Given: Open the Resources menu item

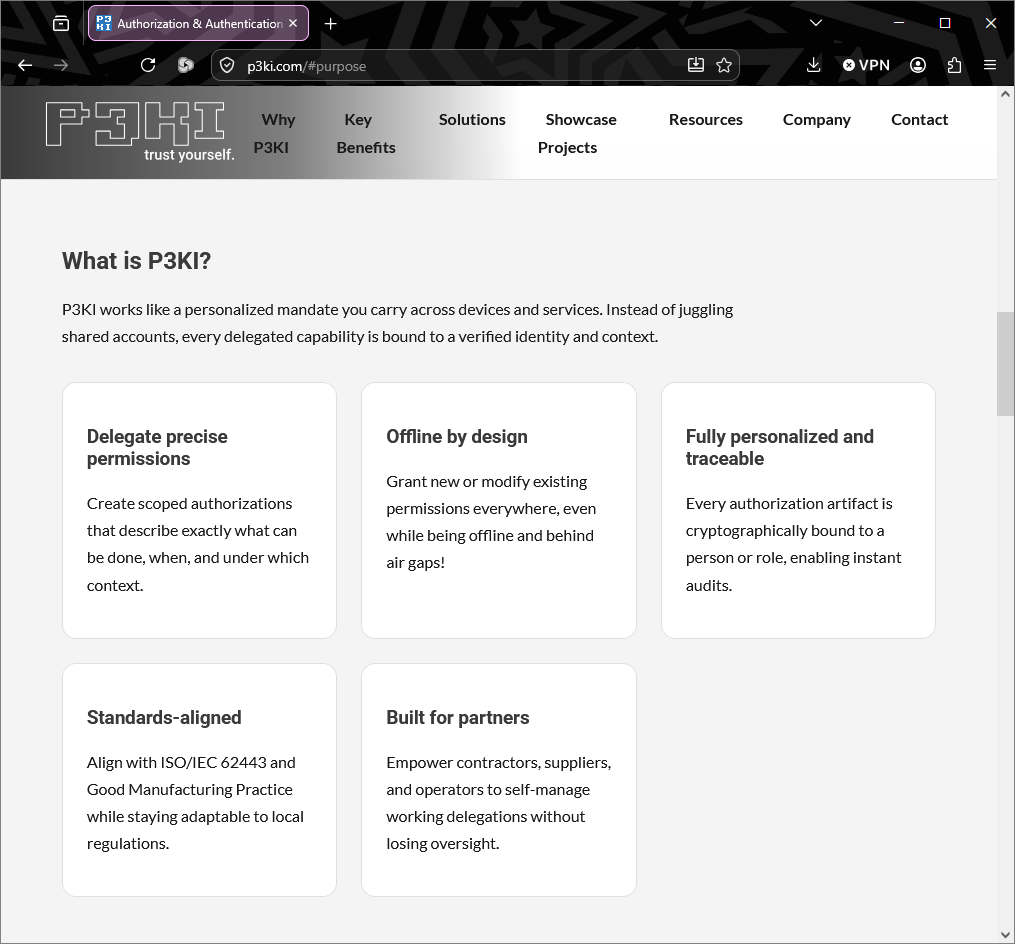Looking at the screenshot, I should click(706, 120).
